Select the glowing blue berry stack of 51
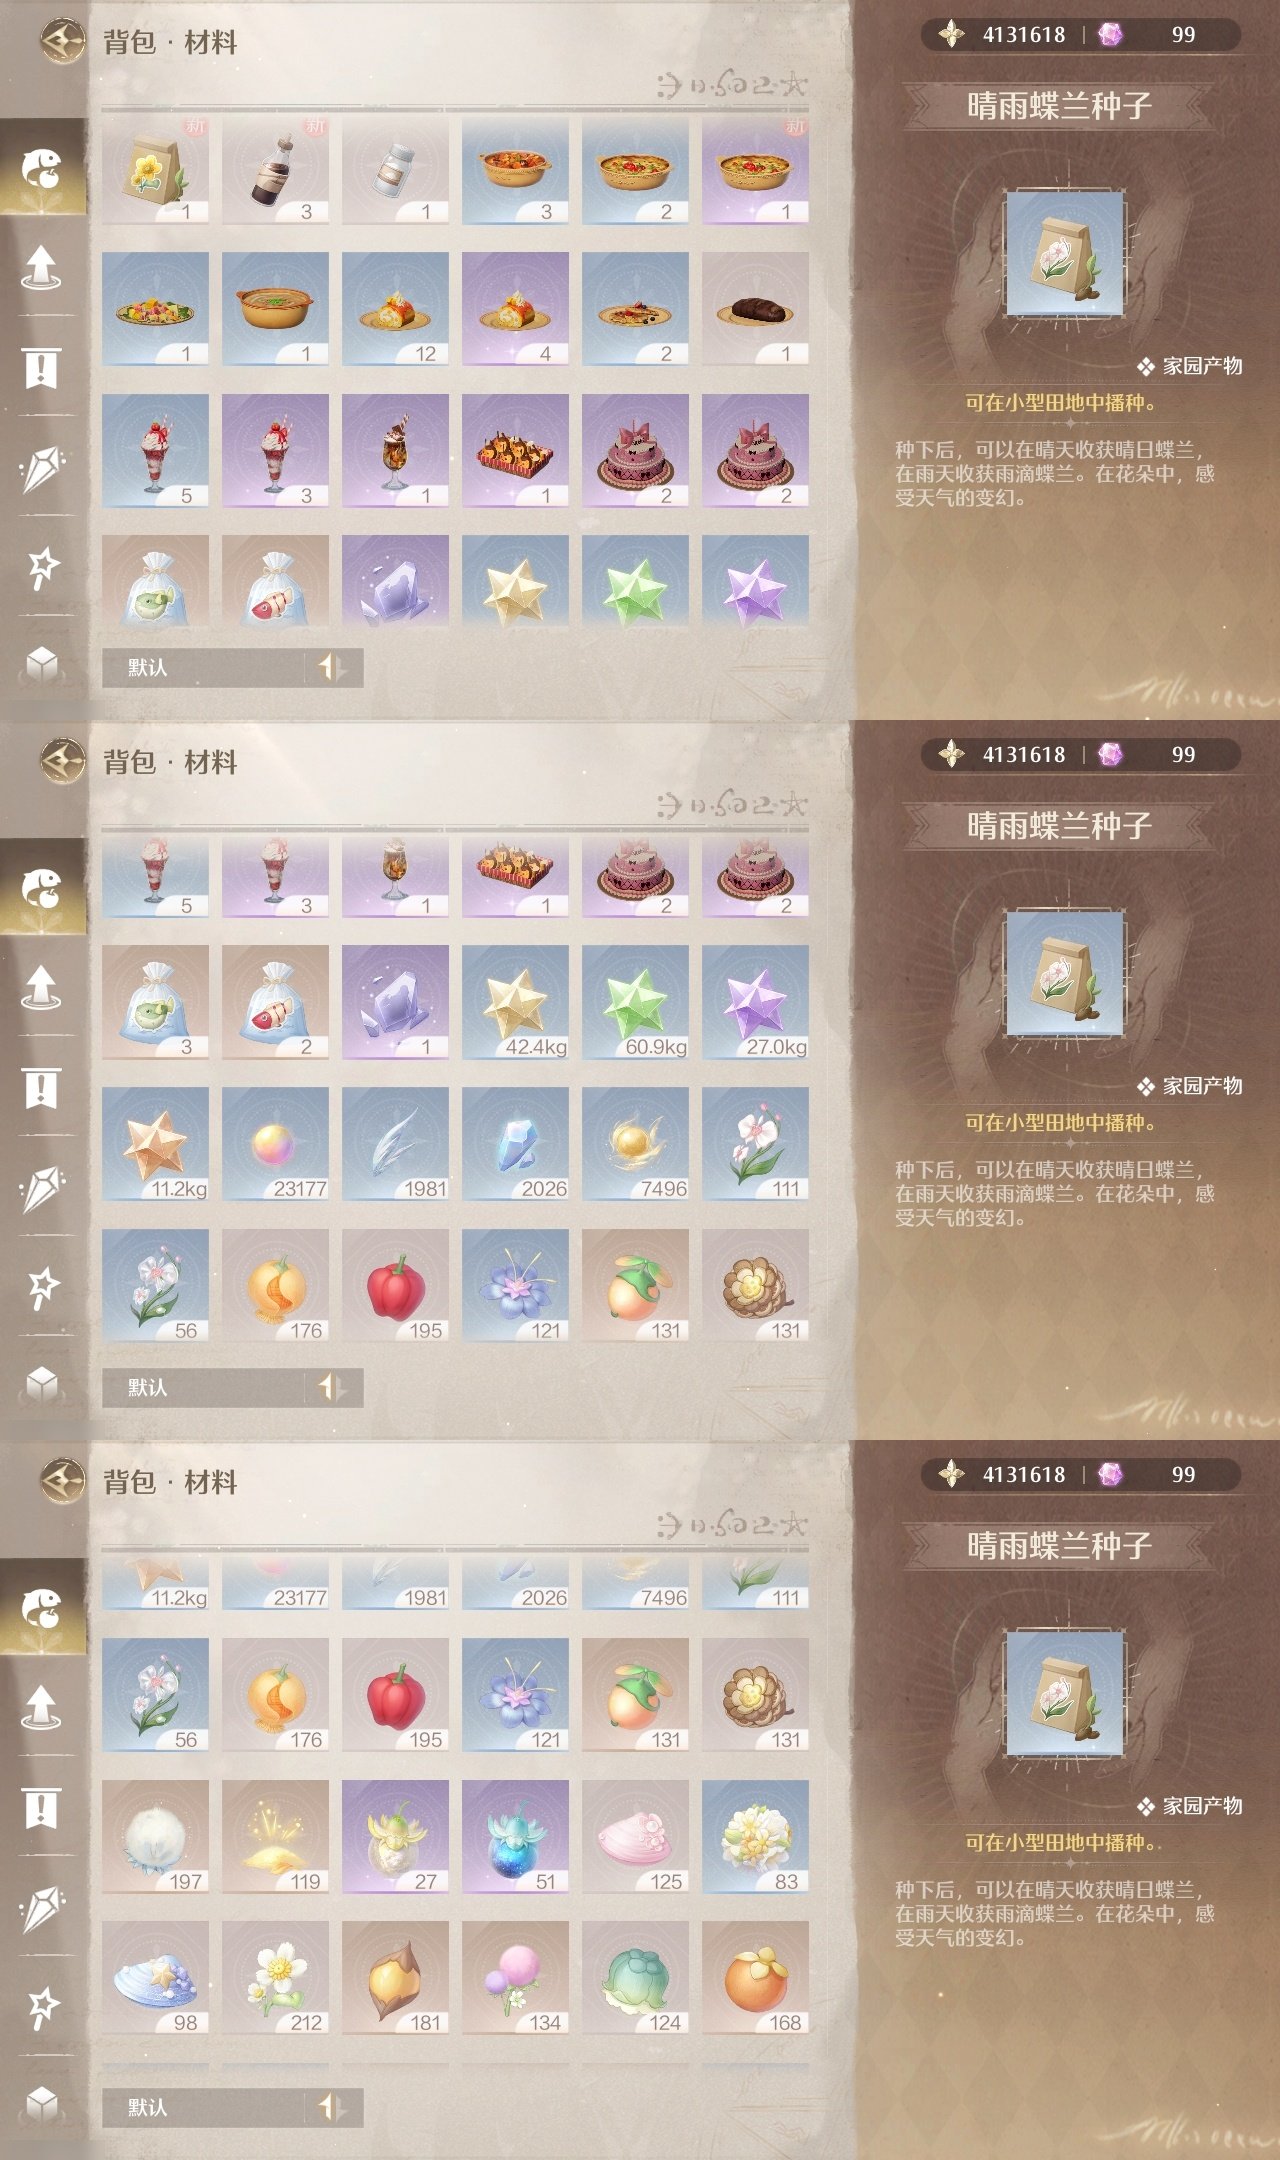The height and width of the screenshot is (2160, 1280). tap(515, 1836)
